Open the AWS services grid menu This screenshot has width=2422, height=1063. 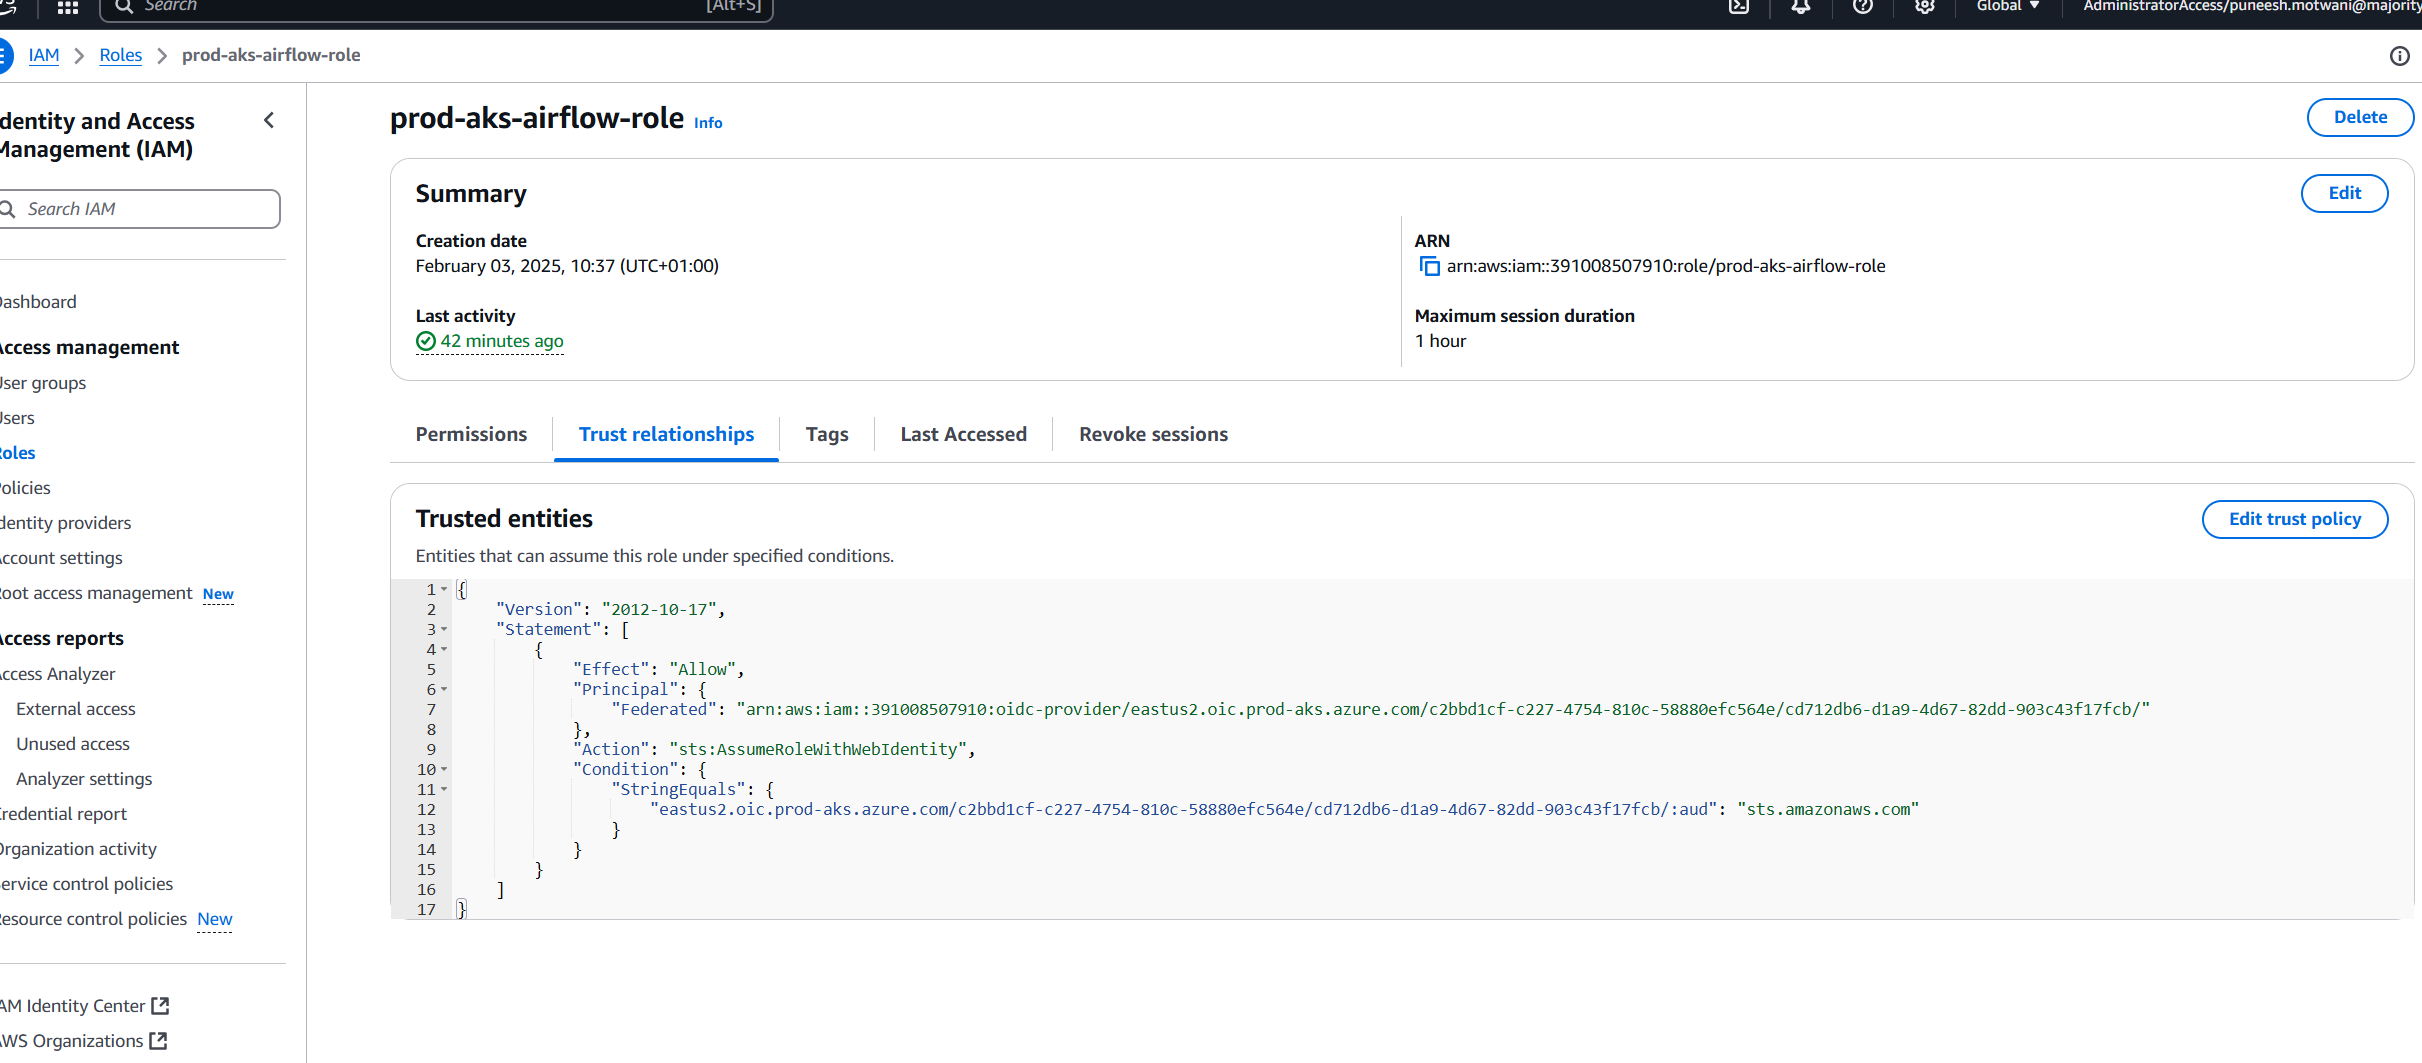click(68, 8)
